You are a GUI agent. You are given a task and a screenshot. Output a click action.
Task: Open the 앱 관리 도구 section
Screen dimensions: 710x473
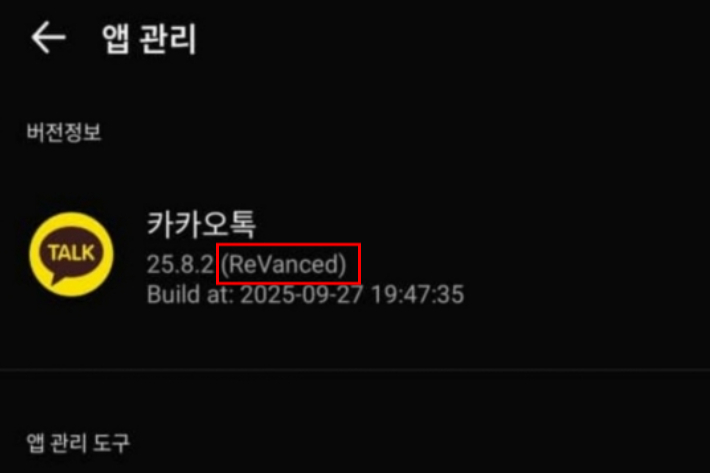[78, 443]
